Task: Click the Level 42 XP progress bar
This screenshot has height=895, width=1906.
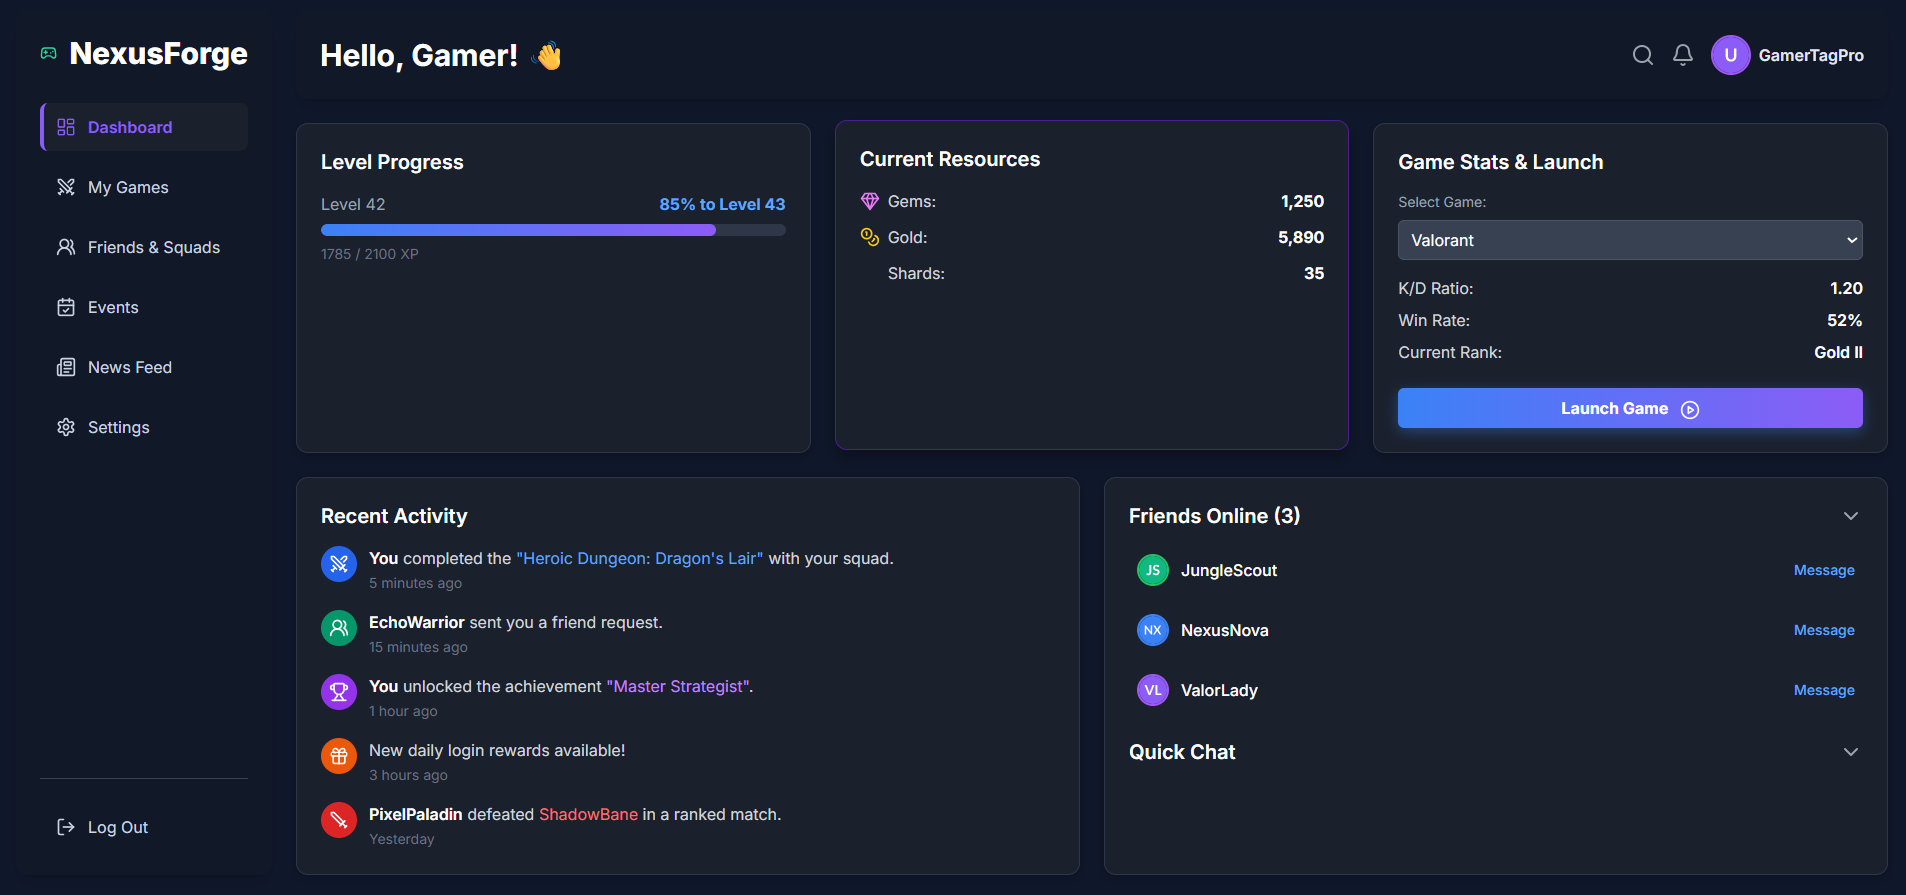Action: pyautogui.click(x=553, y=230)
